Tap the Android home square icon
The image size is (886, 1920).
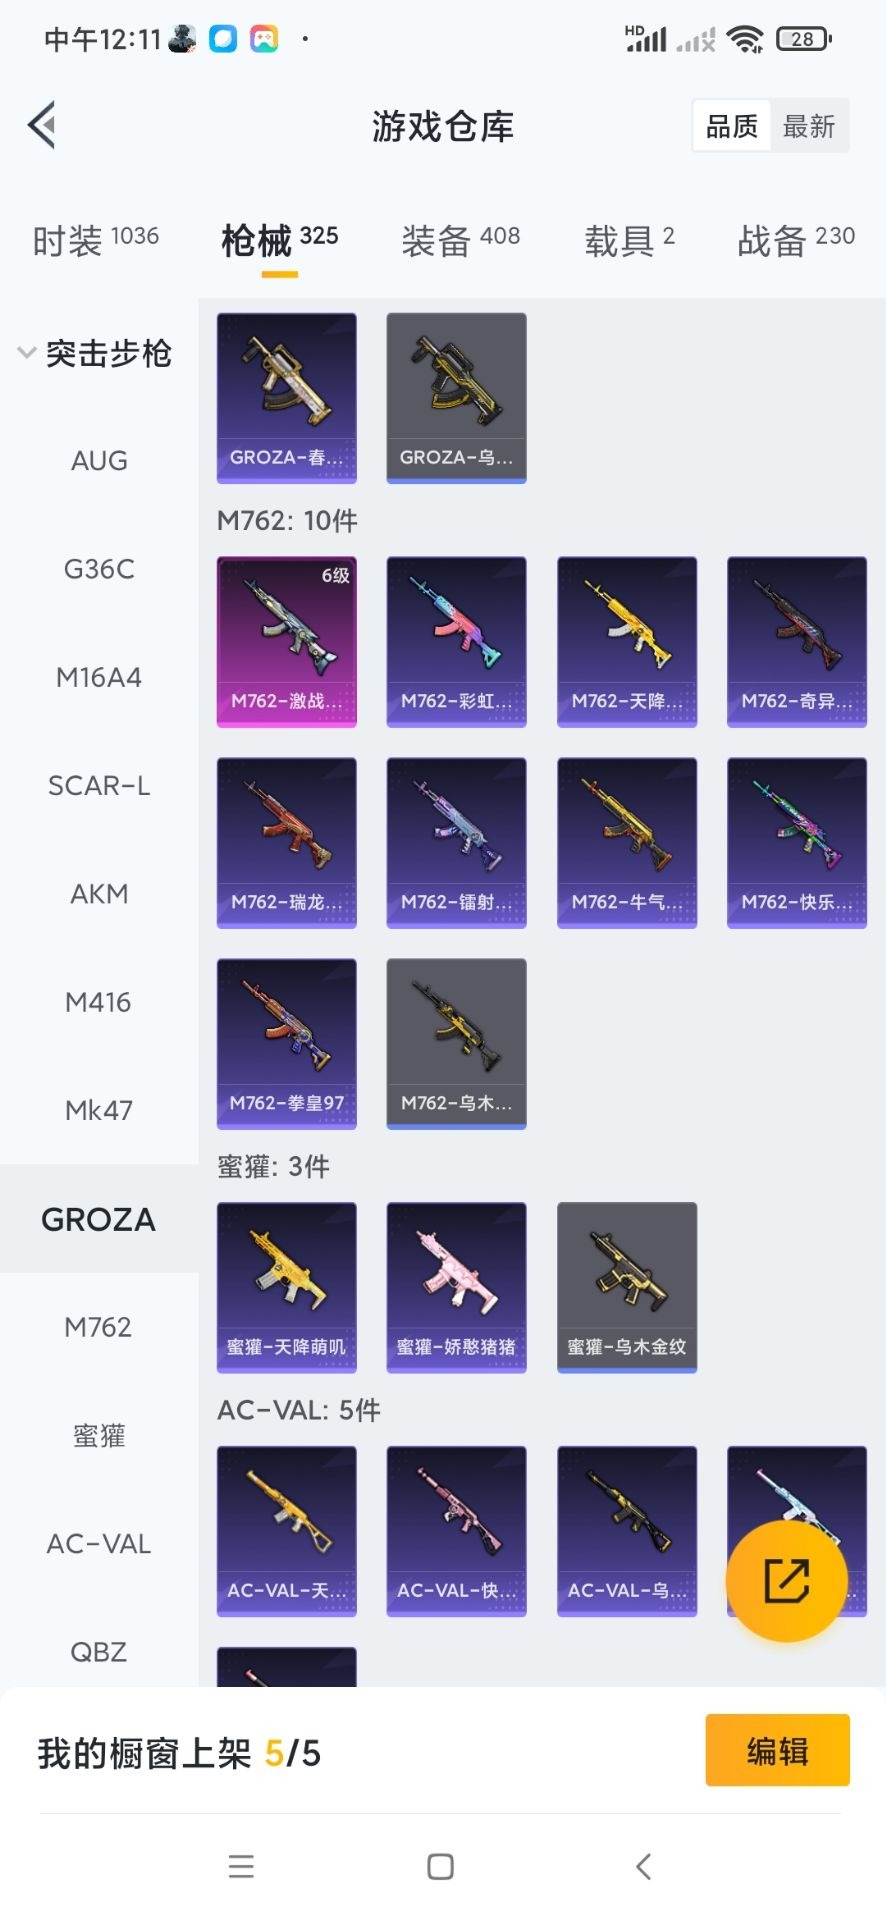click(x=441, y=1866)
